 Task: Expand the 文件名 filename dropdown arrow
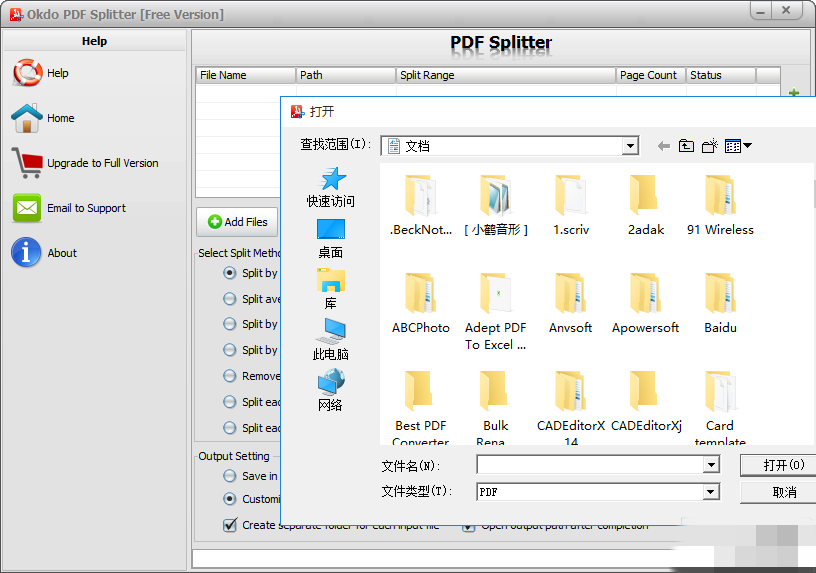(x=711, y=465)
